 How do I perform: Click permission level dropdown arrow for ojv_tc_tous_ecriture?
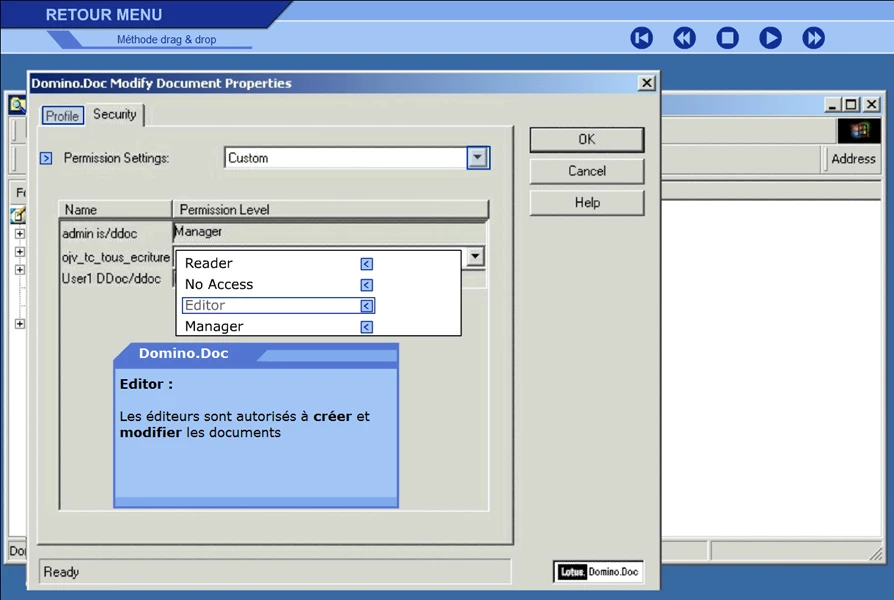click(x=475, y=257)
